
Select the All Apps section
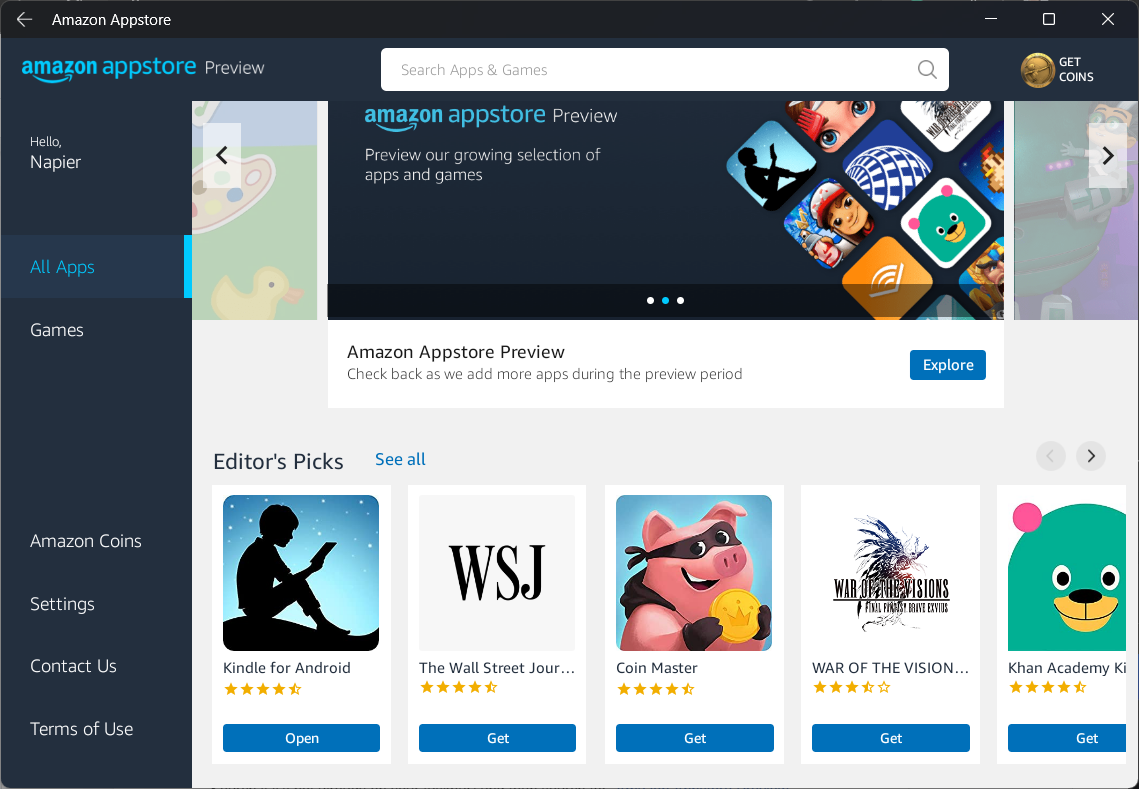tap(62, 267)
